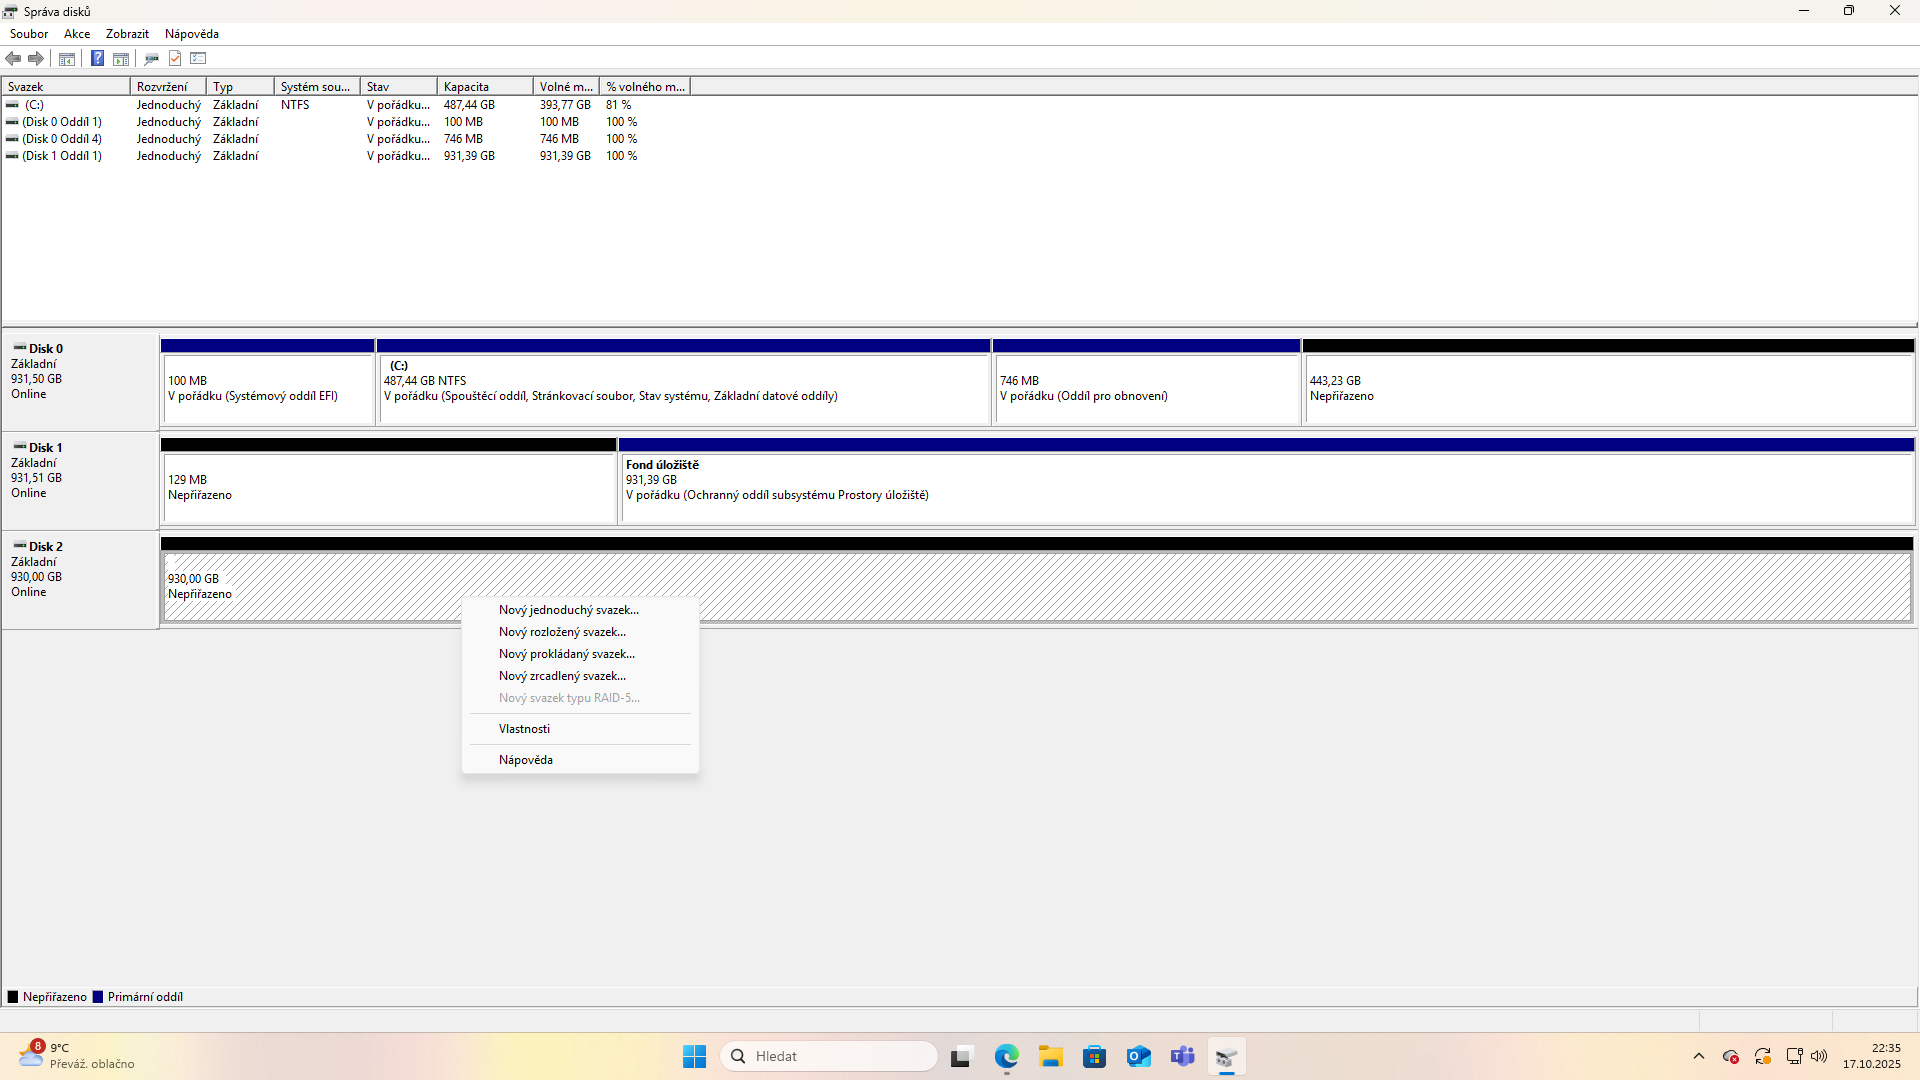Click the Disk 0 label panel
This screenshot has height=1080, width=1920.
(x=80, y=380)
